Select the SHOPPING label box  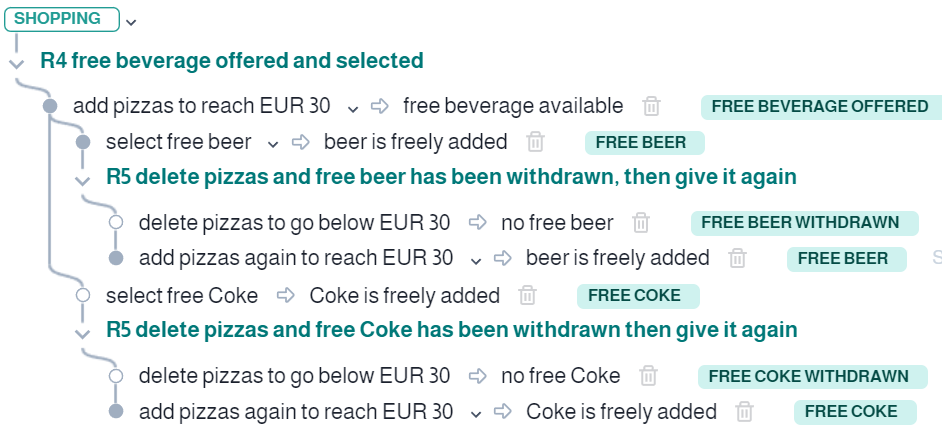(x=62, y=19)
